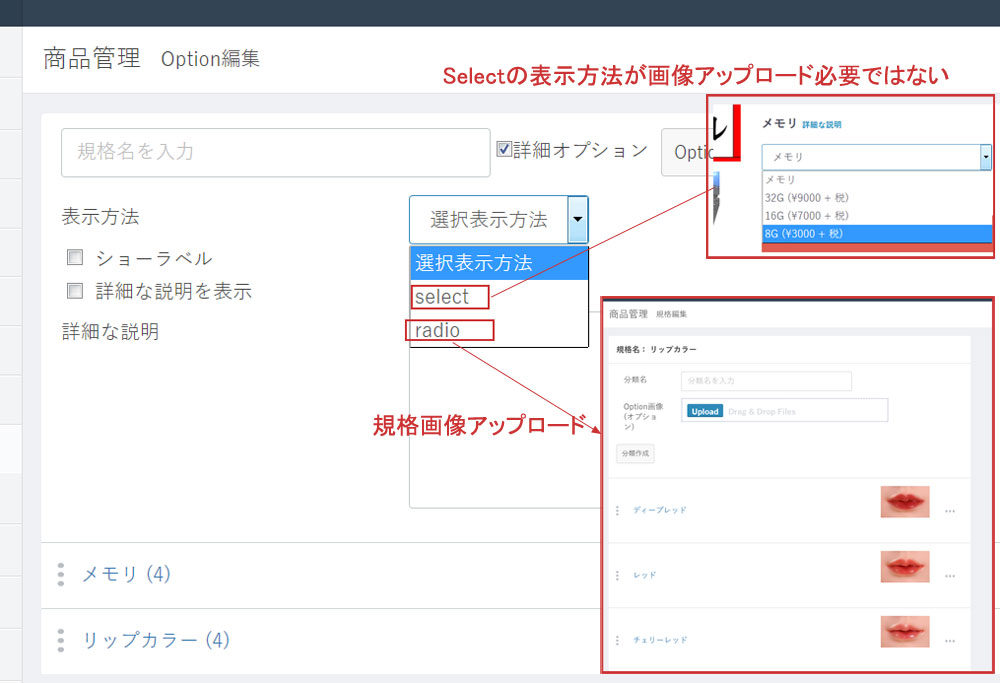This screenshot has height=683, width=1000.
Task: Click drag handle of ディープレッド row
Action: [x=617, y=510]
